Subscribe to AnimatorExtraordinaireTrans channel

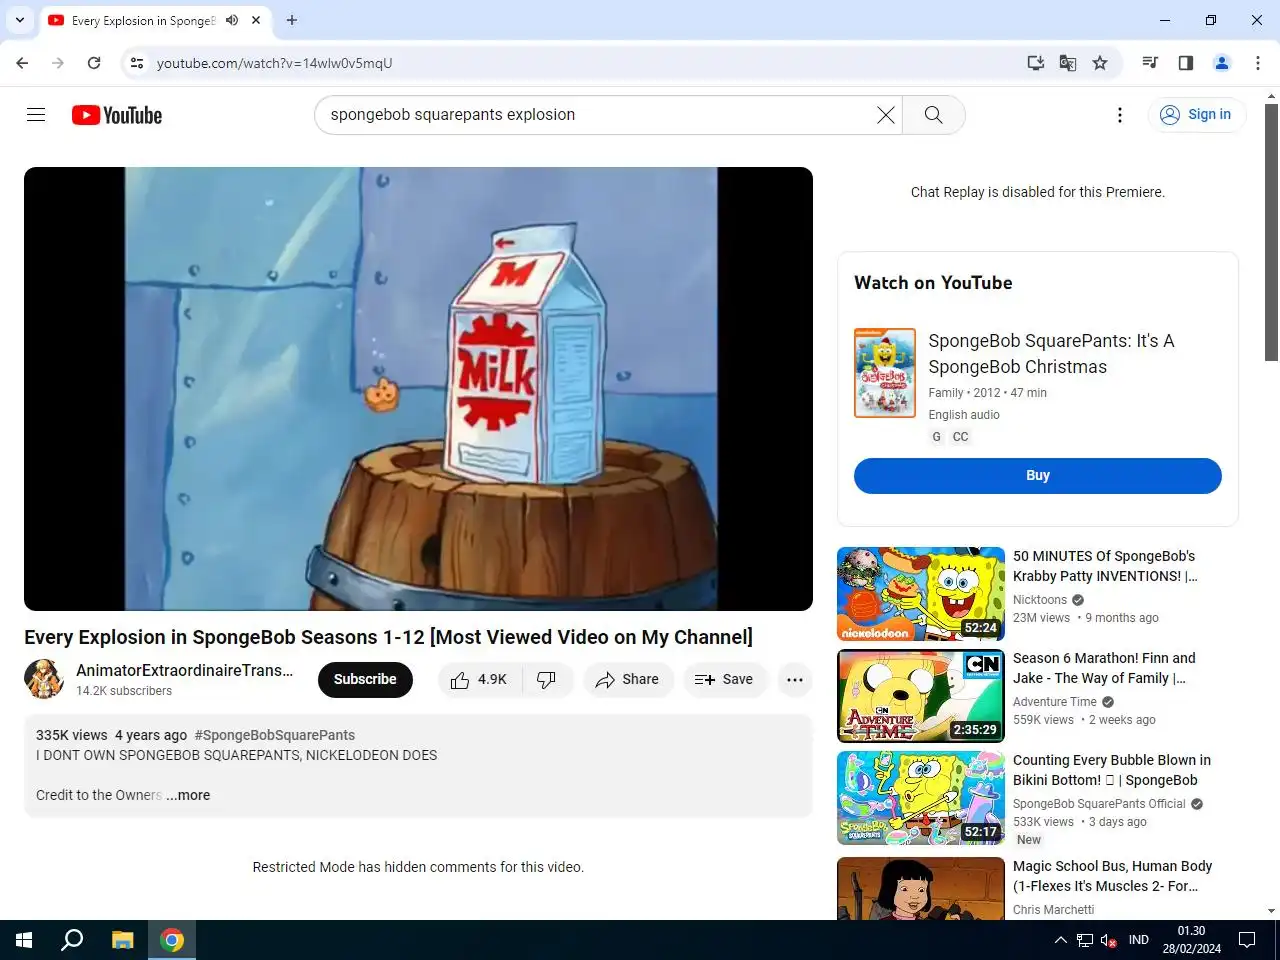coord(365,680)
